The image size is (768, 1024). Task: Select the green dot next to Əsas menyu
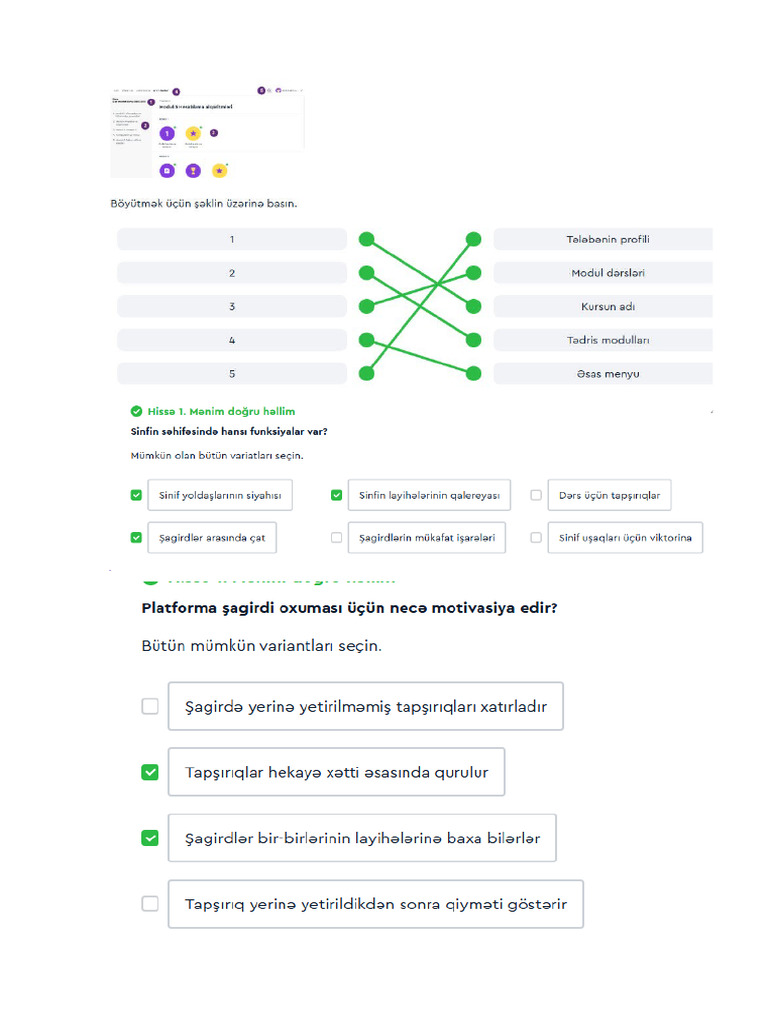[473, 374]
